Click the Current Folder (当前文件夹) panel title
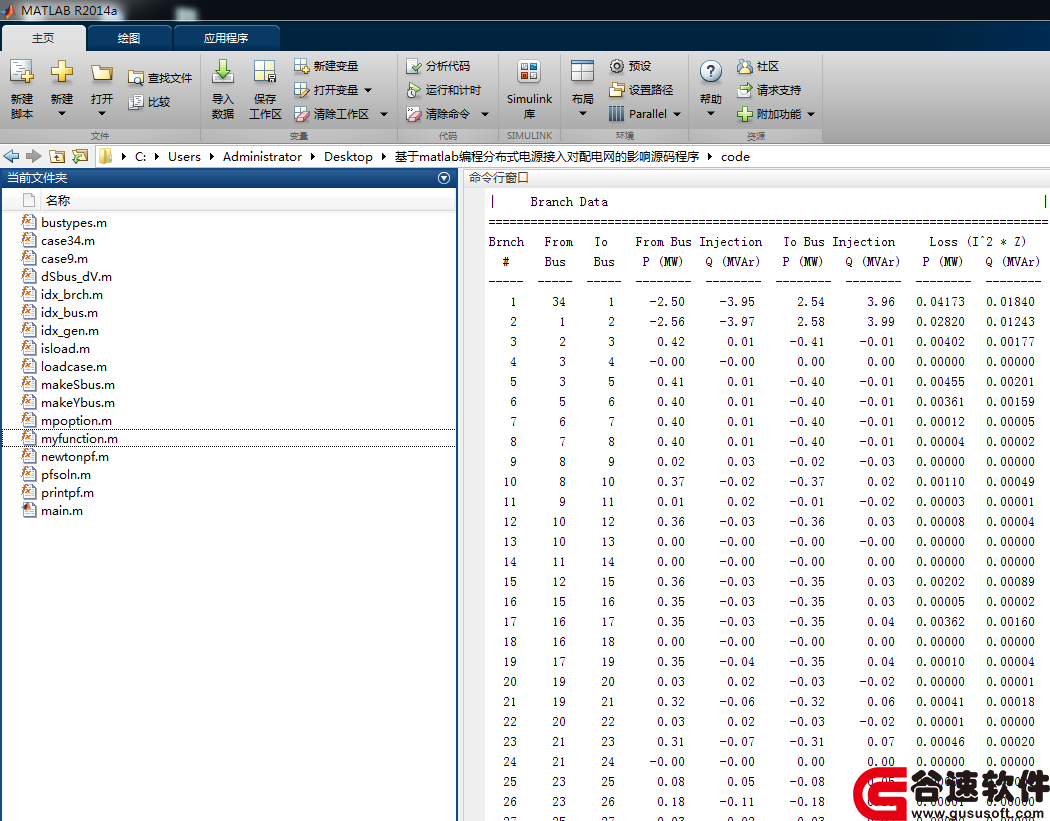Image resolution: width=1050 pixels, height=821 pixels. coord(38,177)
